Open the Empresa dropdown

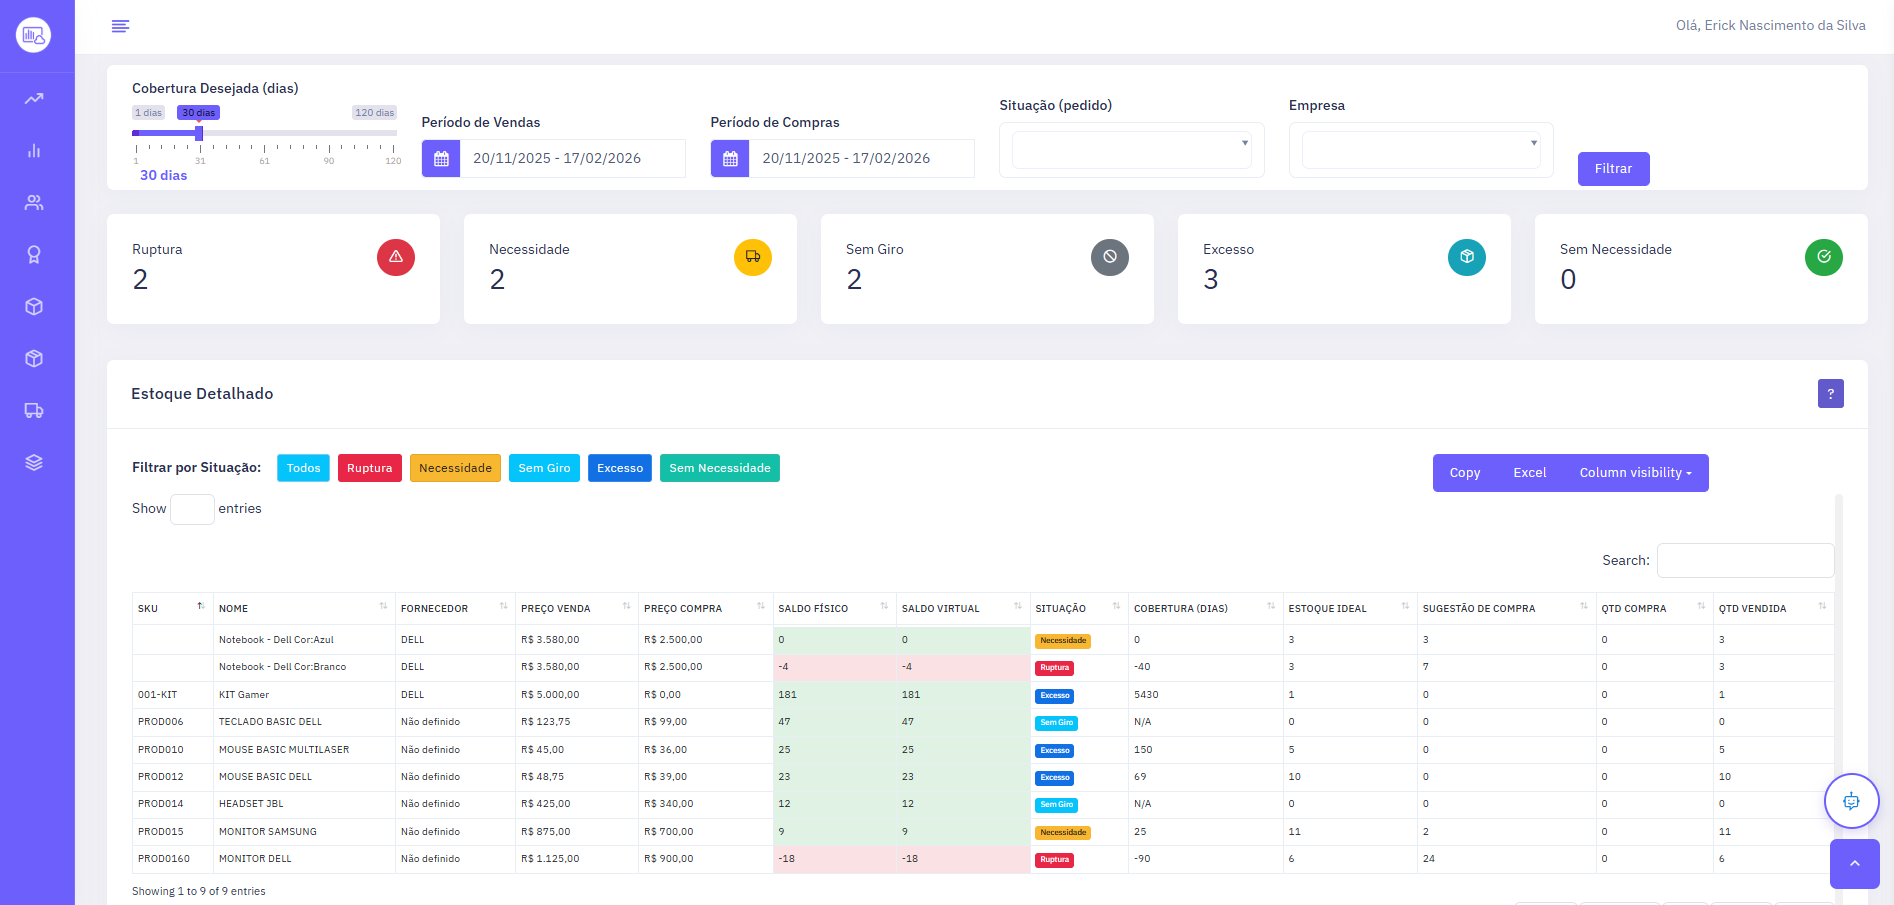click(x=1420, y=150)
